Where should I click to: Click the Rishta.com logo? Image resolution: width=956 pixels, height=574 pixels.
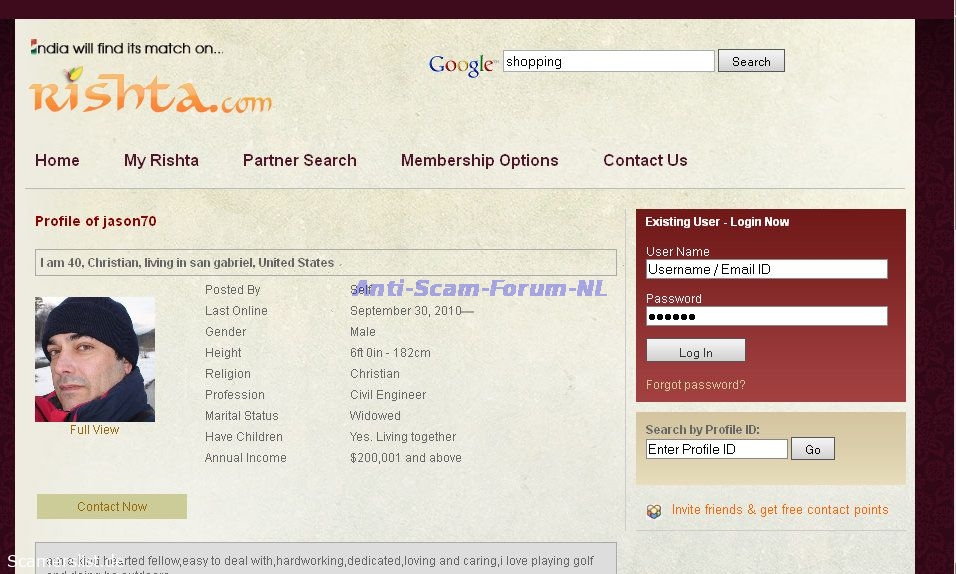coord(150,92)
